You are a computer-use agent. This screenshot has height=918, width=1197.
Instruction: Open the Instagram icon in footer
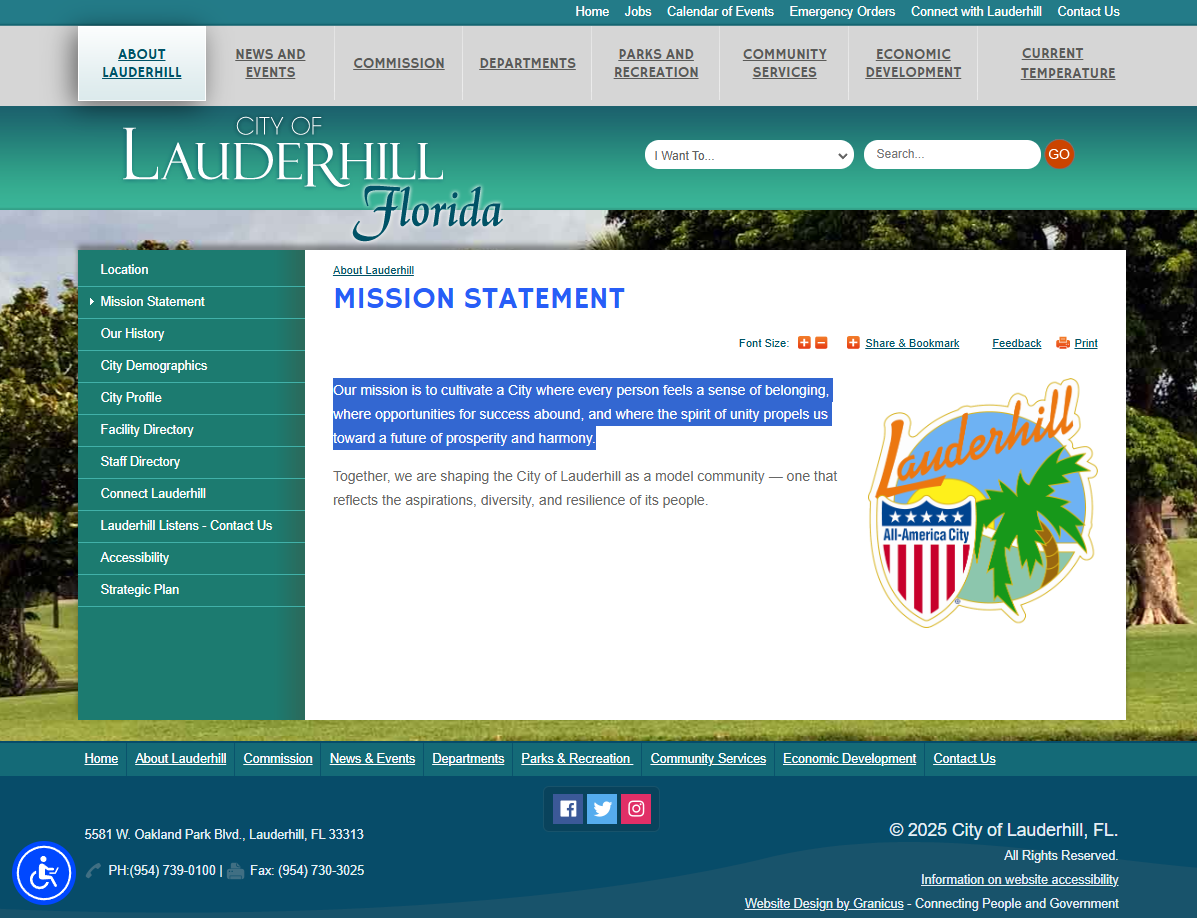click(x=636, y=809)
